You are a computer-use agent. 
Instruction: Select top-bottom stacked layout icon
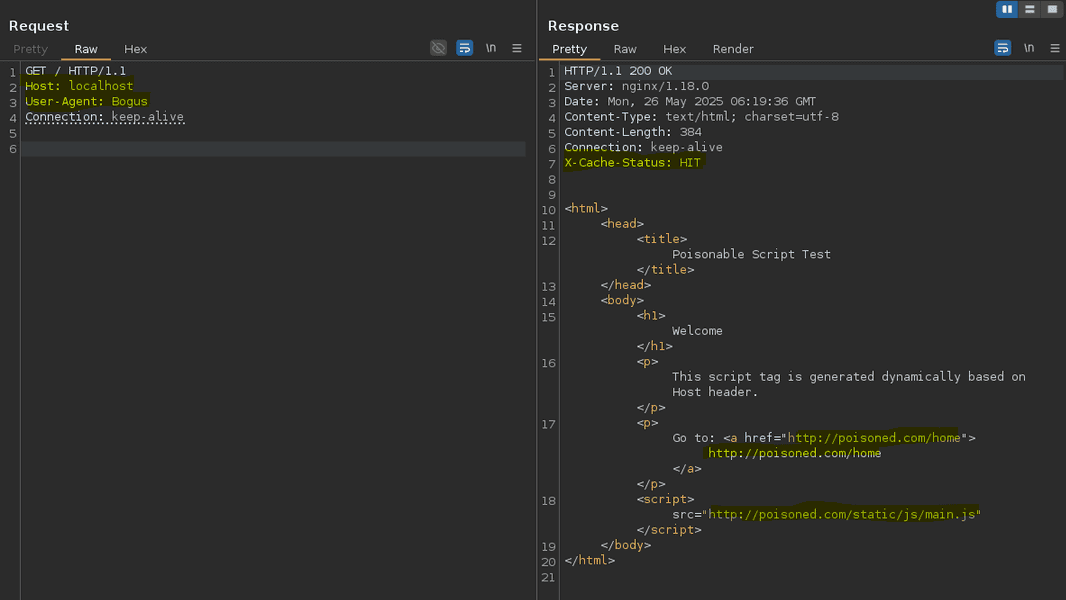pos(1029,9)
